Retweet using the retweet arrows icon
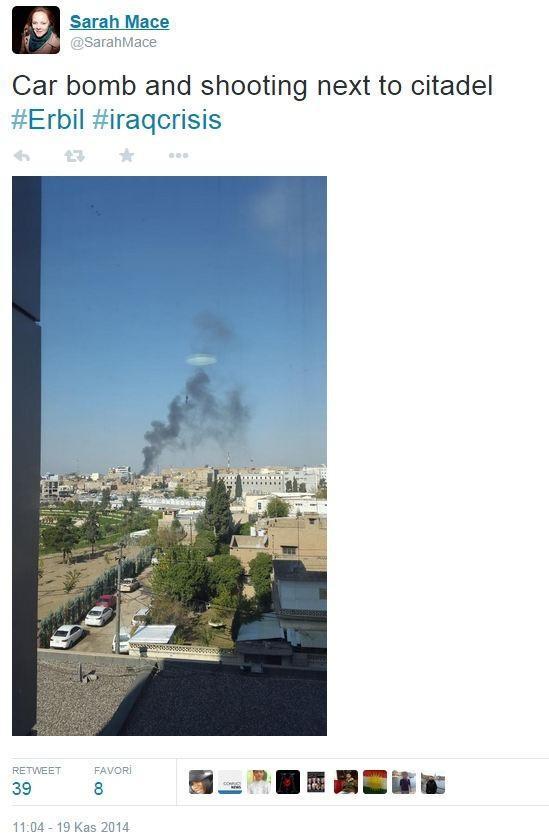 coord(74,156)
